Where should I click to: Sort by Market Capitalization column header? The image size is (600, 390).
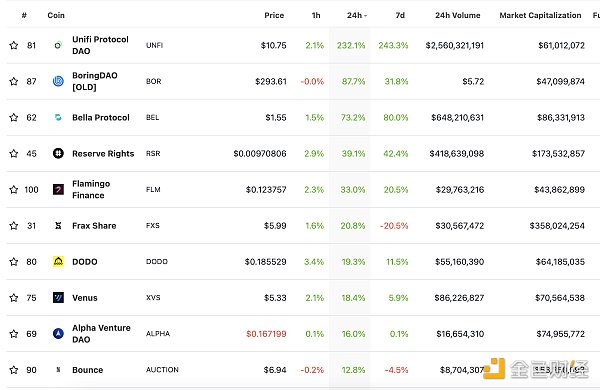point(540,15)
